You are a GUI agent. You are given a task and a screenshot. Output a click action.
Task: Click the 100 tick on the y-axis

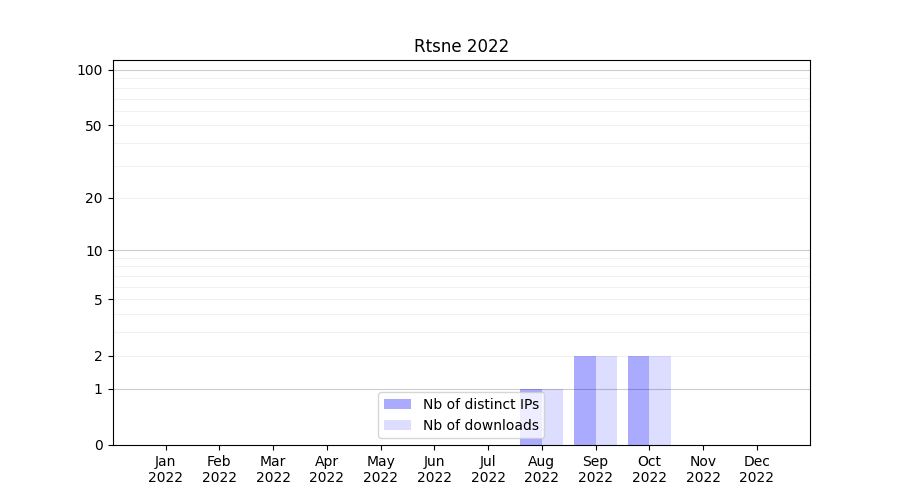click(90, 70)
